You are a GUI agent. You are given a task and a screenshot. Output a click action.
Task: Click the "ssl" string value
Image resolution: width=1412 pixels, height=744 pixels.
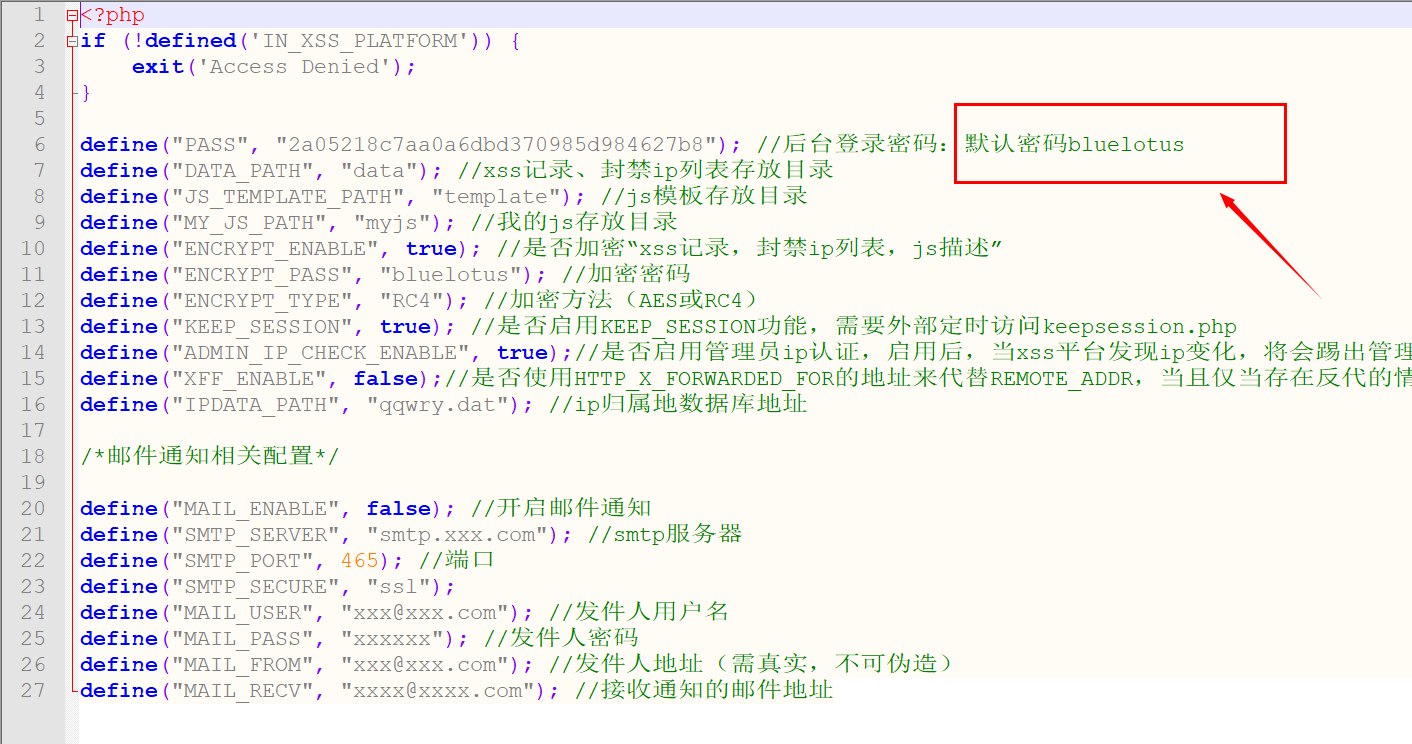399,587
